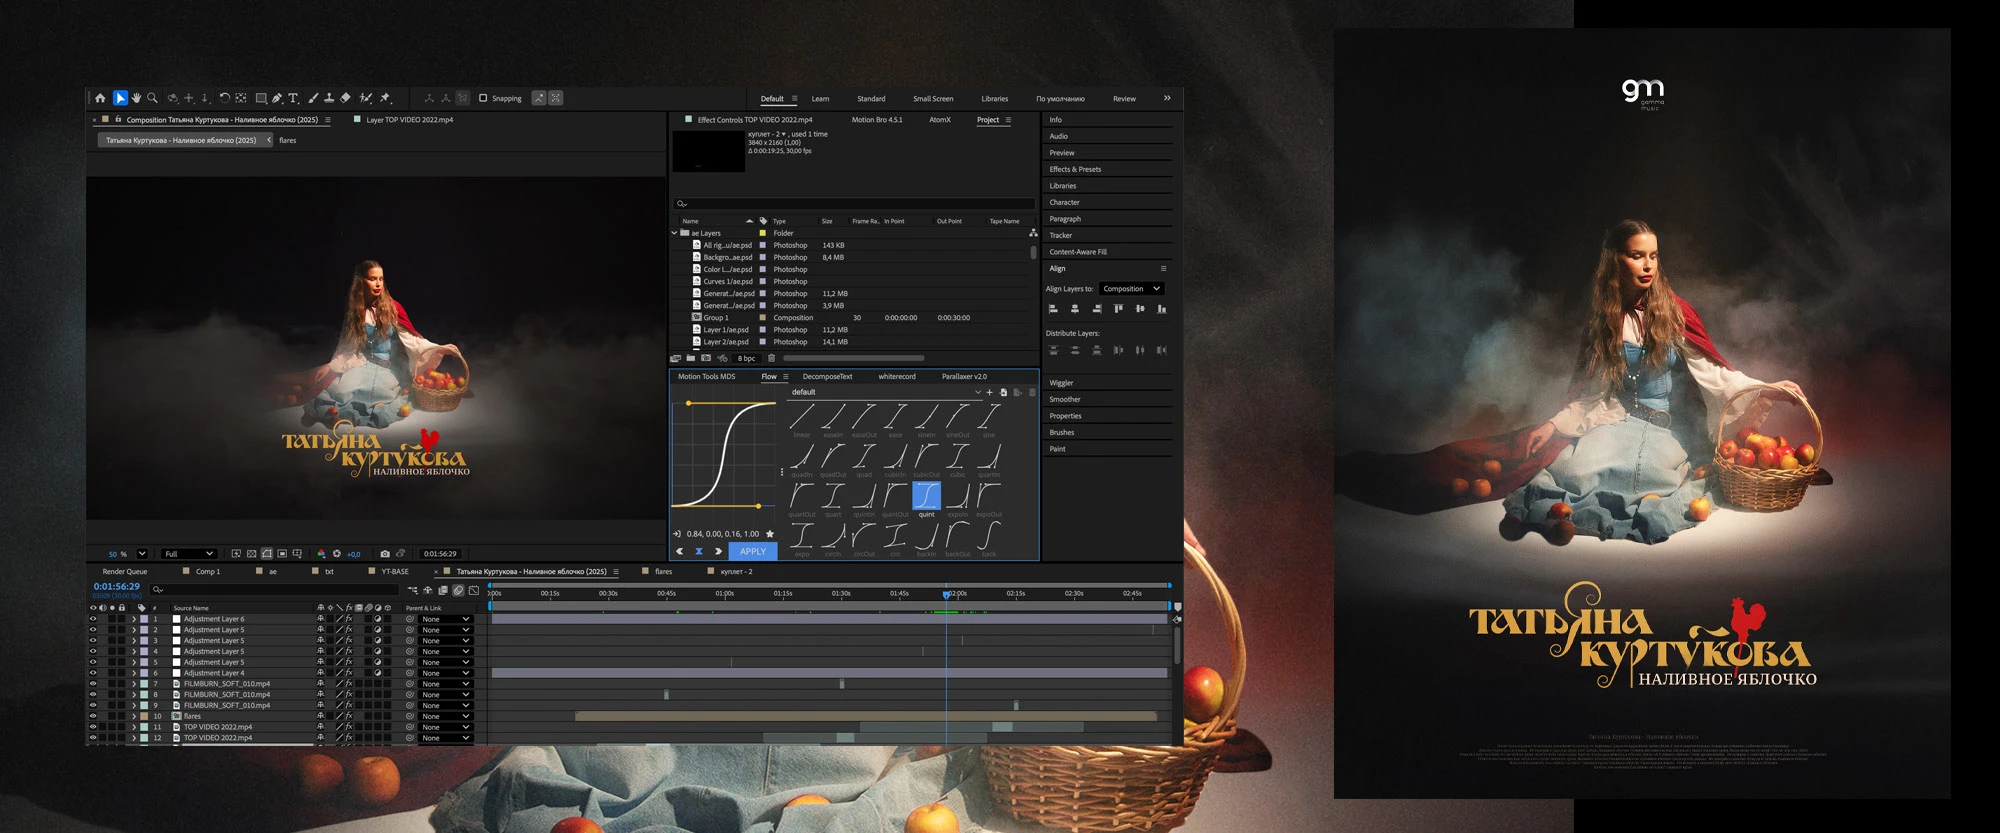Image resolution: width=2000 pixels, height=833 pixels.
Task: Choose the Type tool
Action: 293,98
